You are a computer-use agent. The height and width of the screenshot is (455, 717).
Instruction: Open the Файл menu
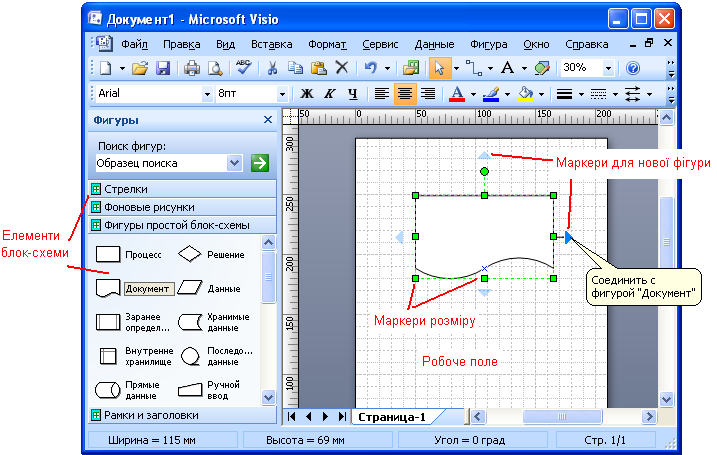pos(134,44)
